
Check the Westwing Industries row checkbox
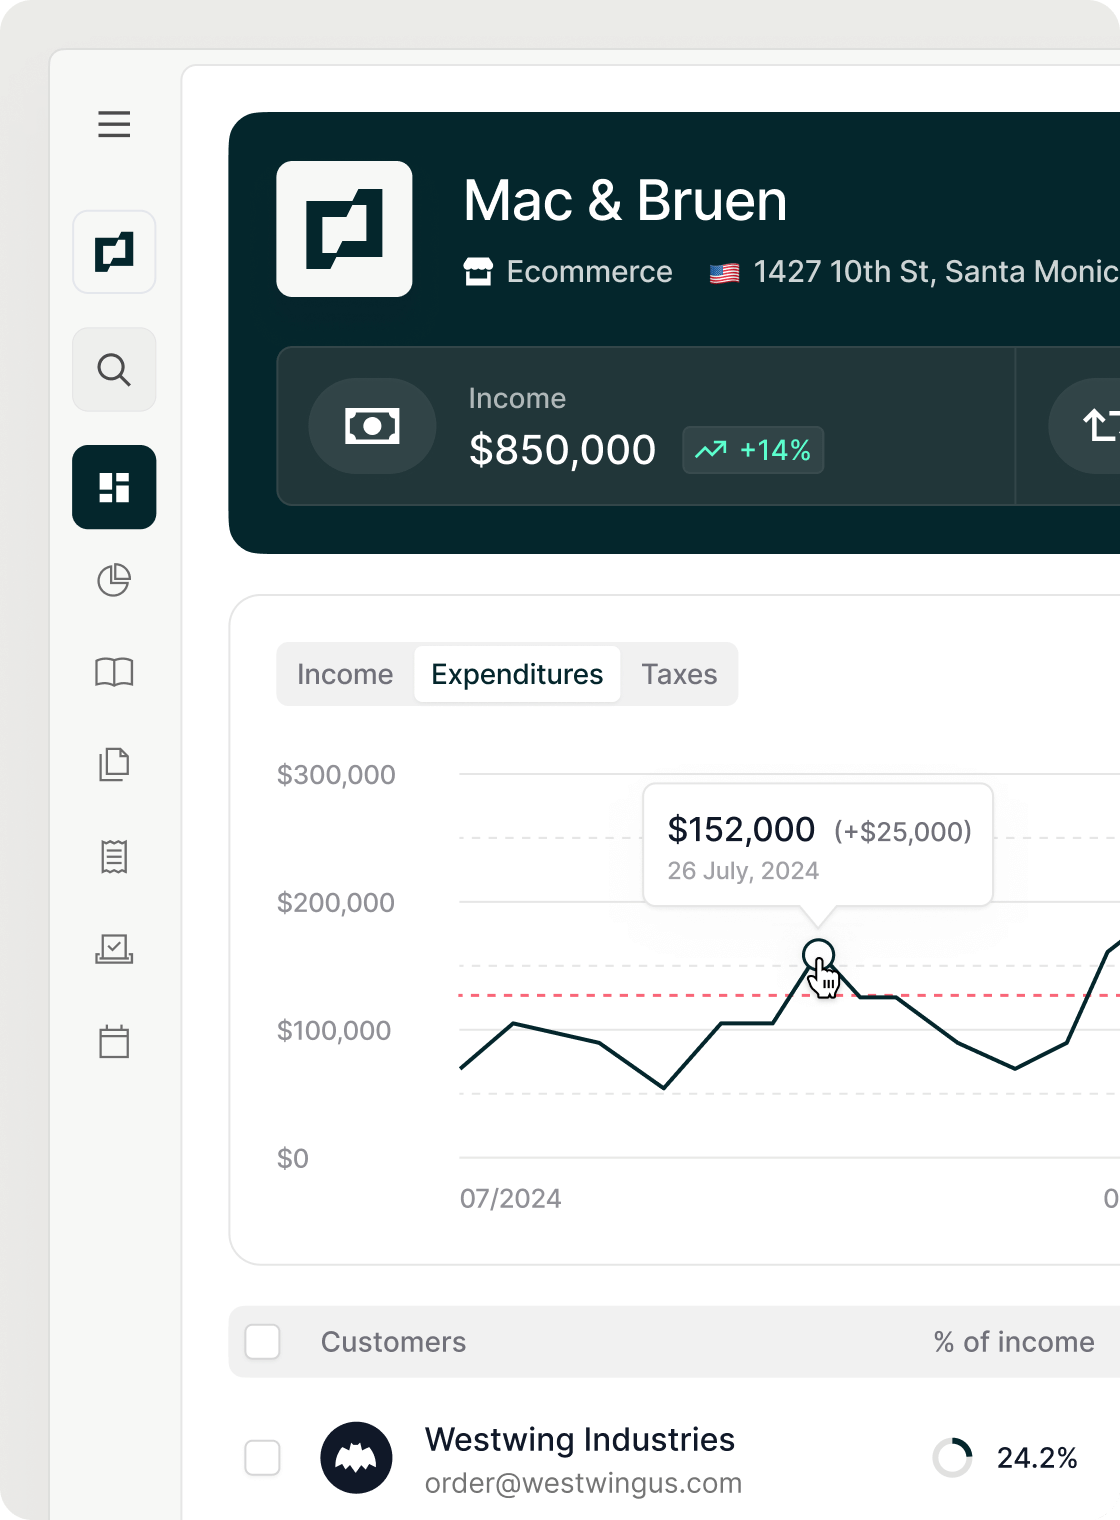click(x=263, y=1458)
